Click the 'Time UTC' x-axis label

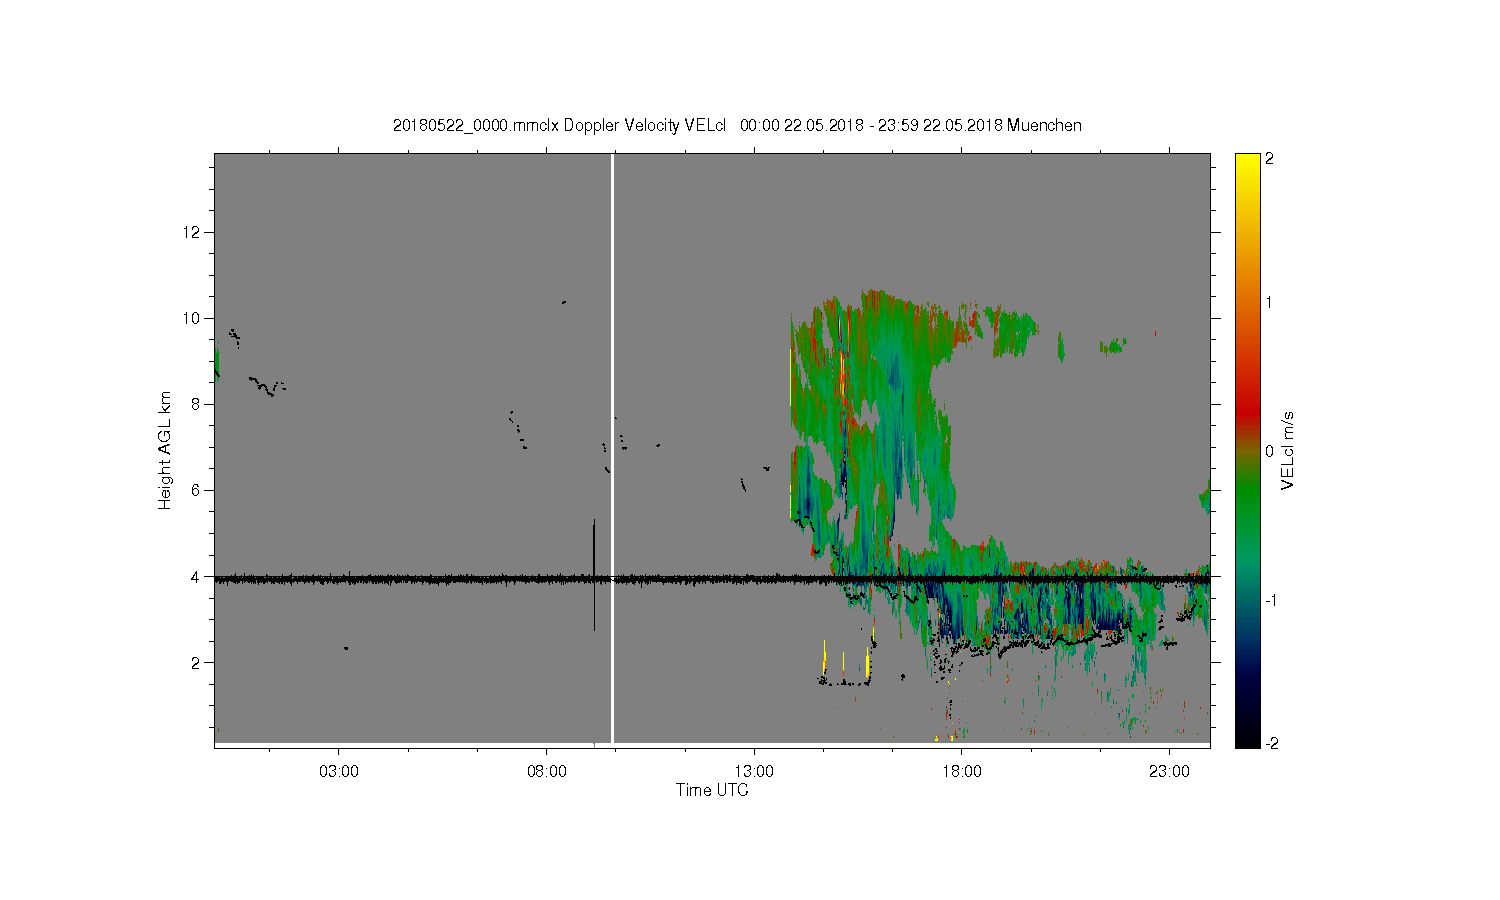[712, 790]
